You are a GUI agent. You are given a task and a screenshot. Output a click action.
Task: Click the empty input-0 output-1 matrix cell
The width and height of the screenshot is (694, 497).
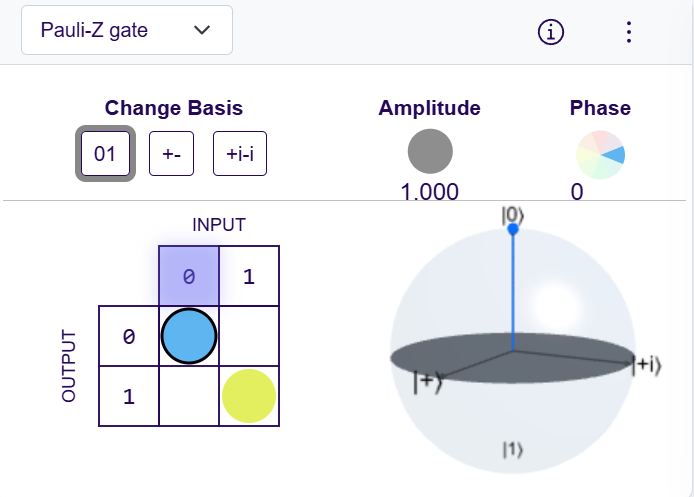click(188, 396)
